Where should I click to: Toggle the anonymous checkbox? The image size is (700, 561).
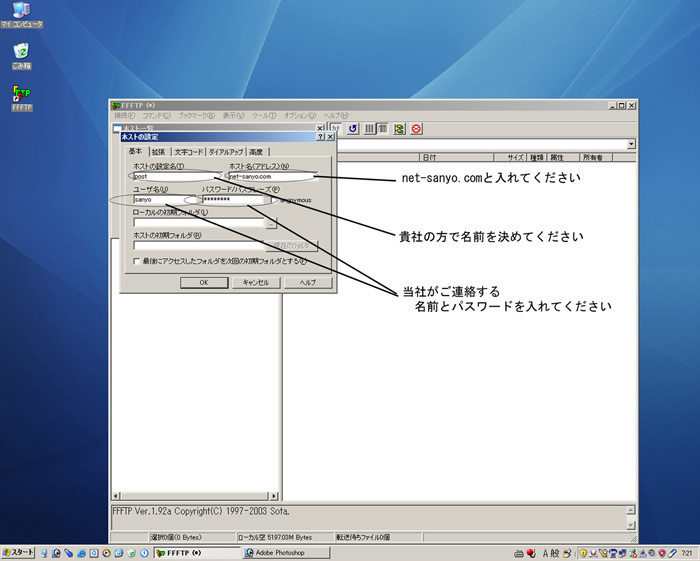(x=274, y=200)
